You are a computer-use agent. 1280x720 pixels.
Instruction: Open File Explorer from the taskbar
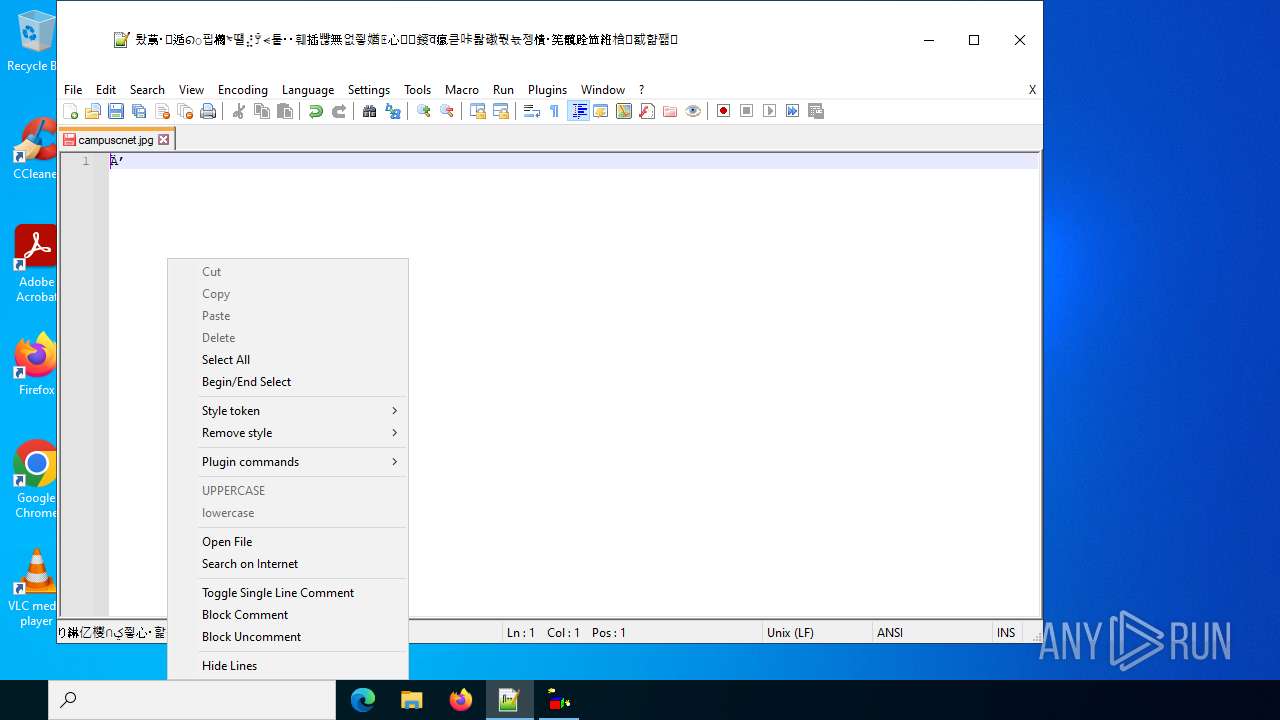[x=412, y=700]
